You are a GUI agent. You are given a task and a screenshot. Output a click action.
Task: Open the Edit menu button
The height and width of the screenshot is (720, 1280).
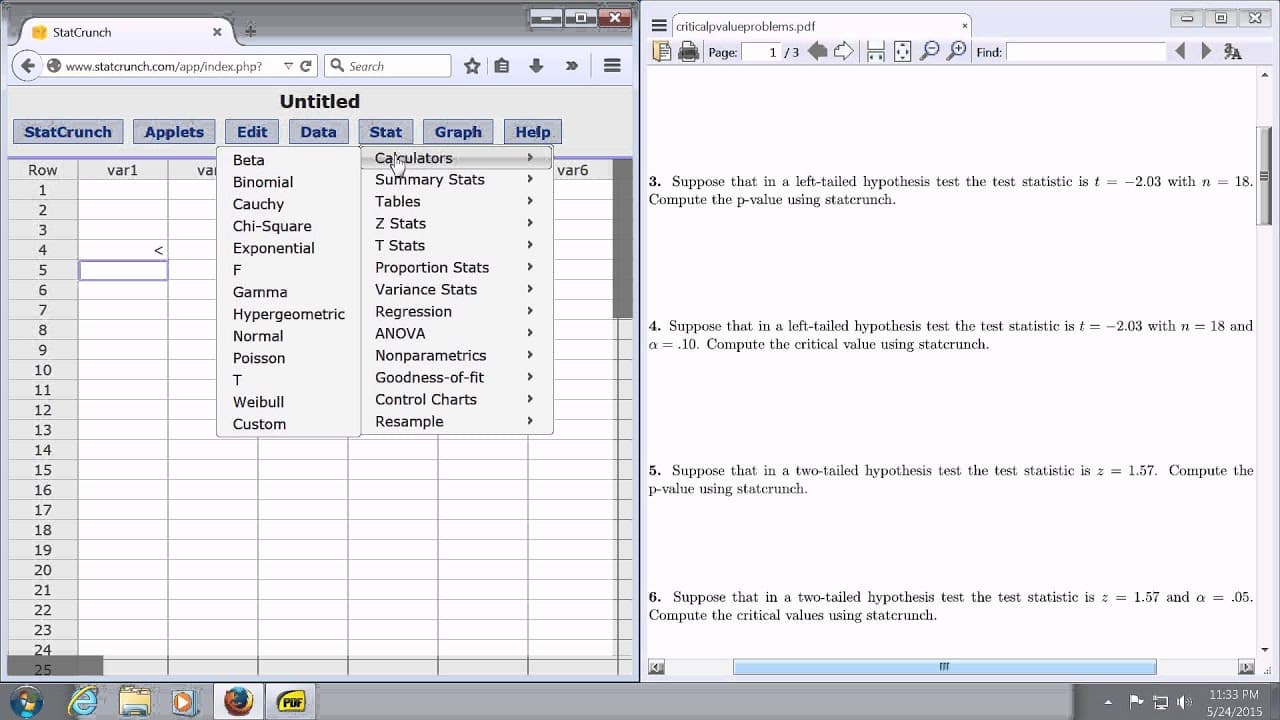(x=252, y=132)
